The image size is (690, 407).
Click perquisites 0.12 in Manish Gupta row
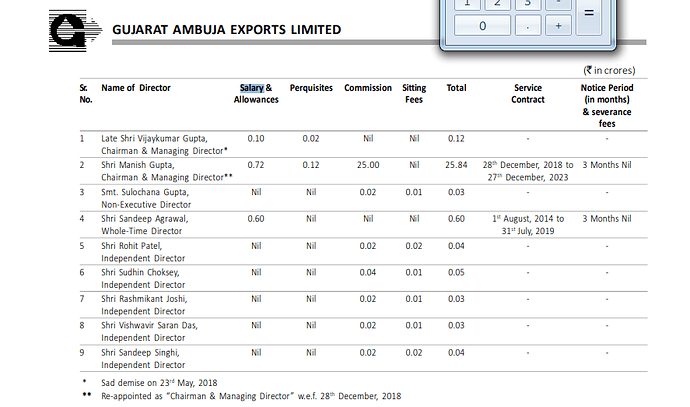pos(311,165)
